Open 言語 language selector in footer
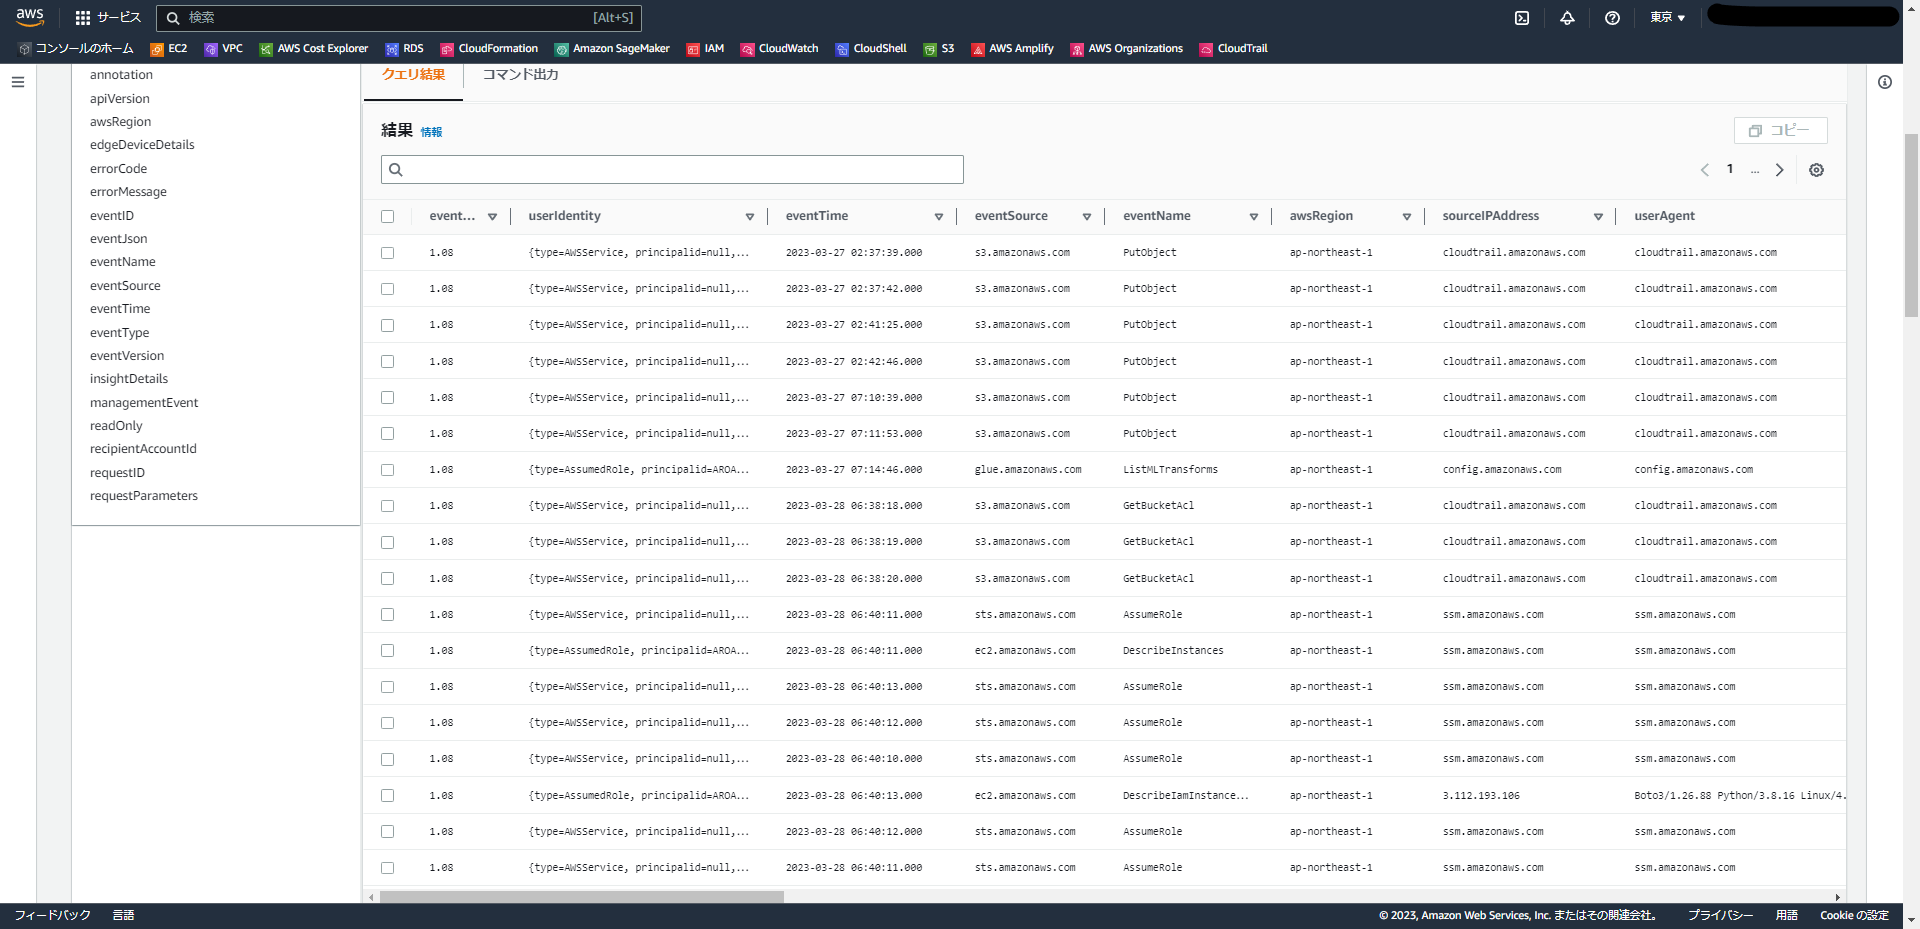The height and width of the screenshot is (929, 1920). pyautogui.click(x=123, y=916)
